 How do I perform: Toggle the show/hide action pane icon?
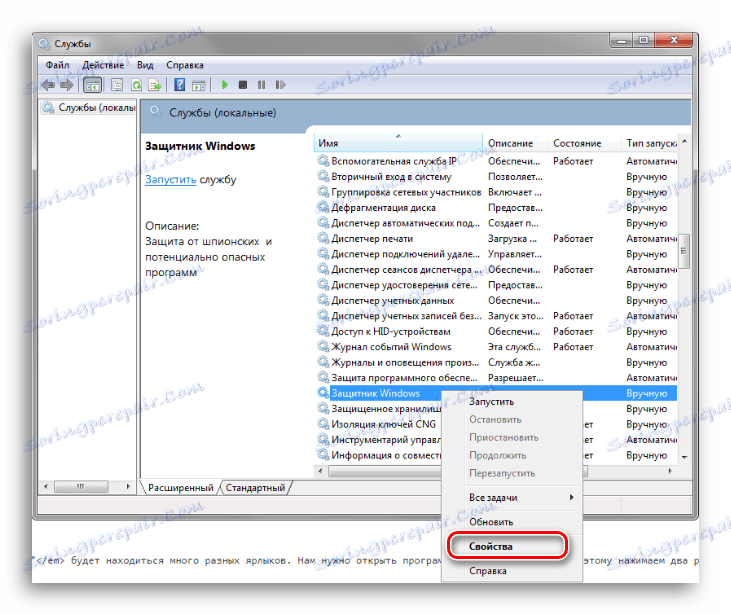pyautogui.click(x=199, y=85)
